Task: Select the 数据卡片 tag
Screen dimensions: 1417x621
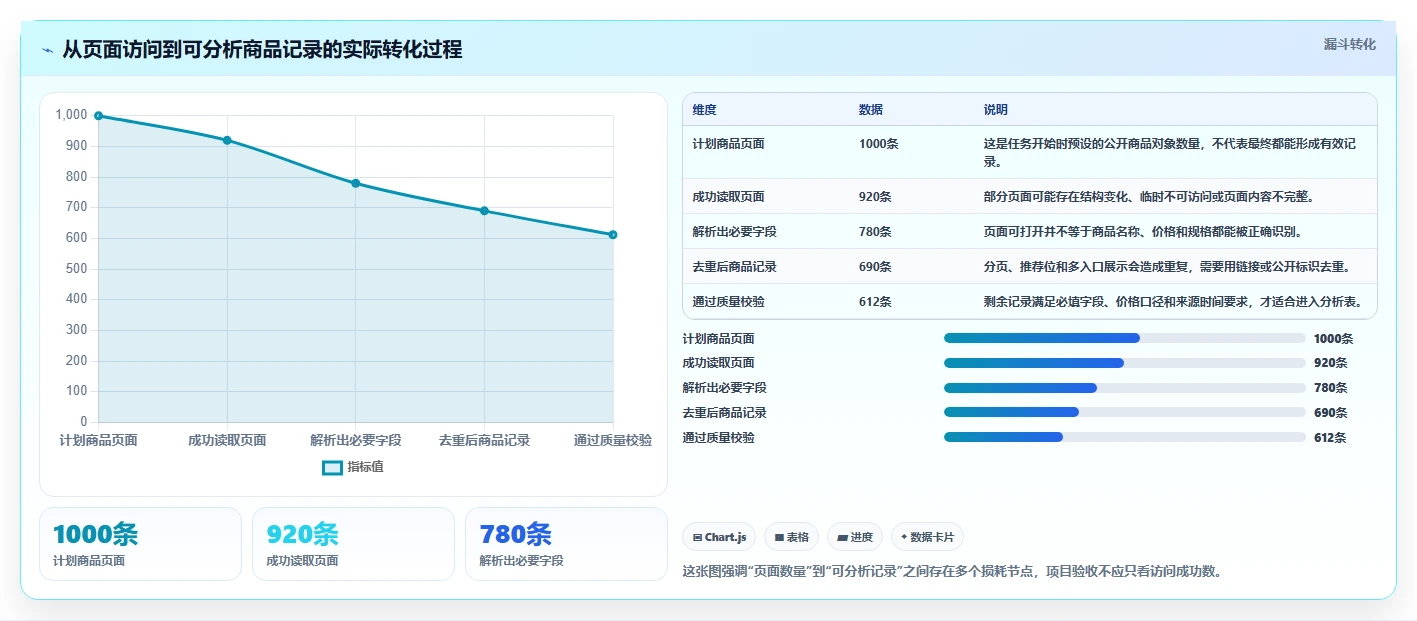Action: (x=927, y=537)
